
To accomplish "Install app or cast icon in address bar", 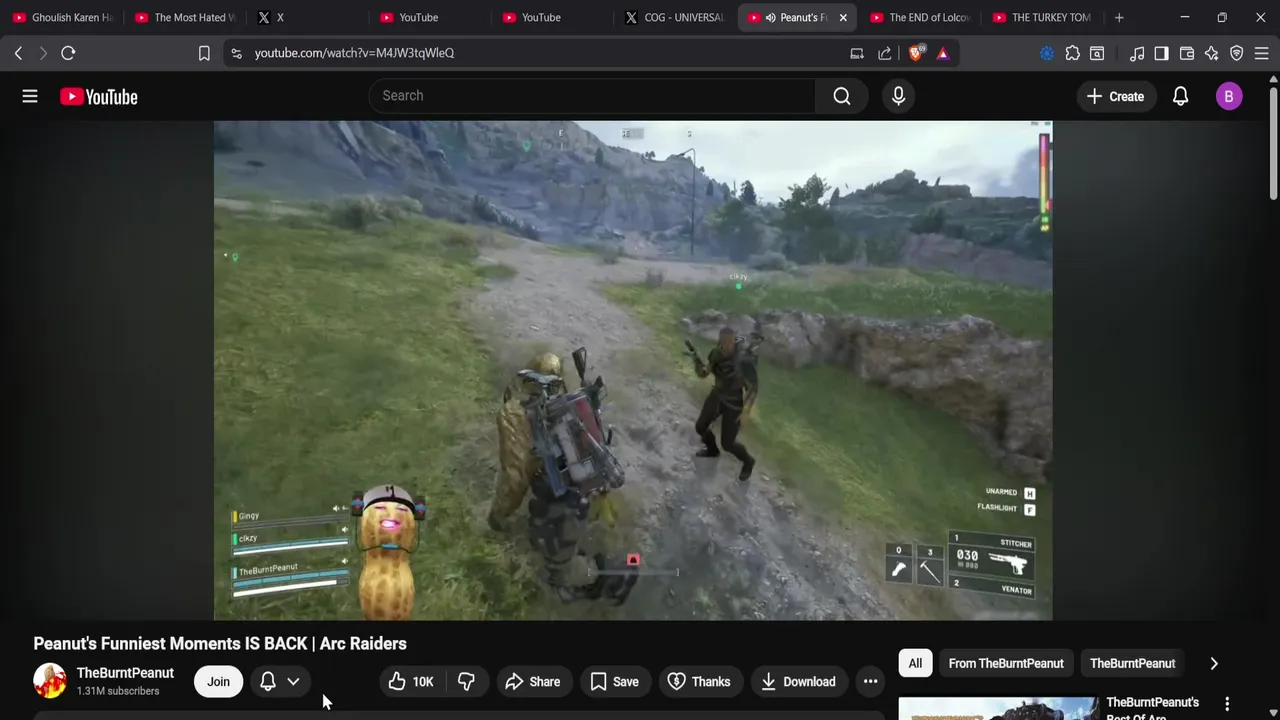I will tap(857, 53).
